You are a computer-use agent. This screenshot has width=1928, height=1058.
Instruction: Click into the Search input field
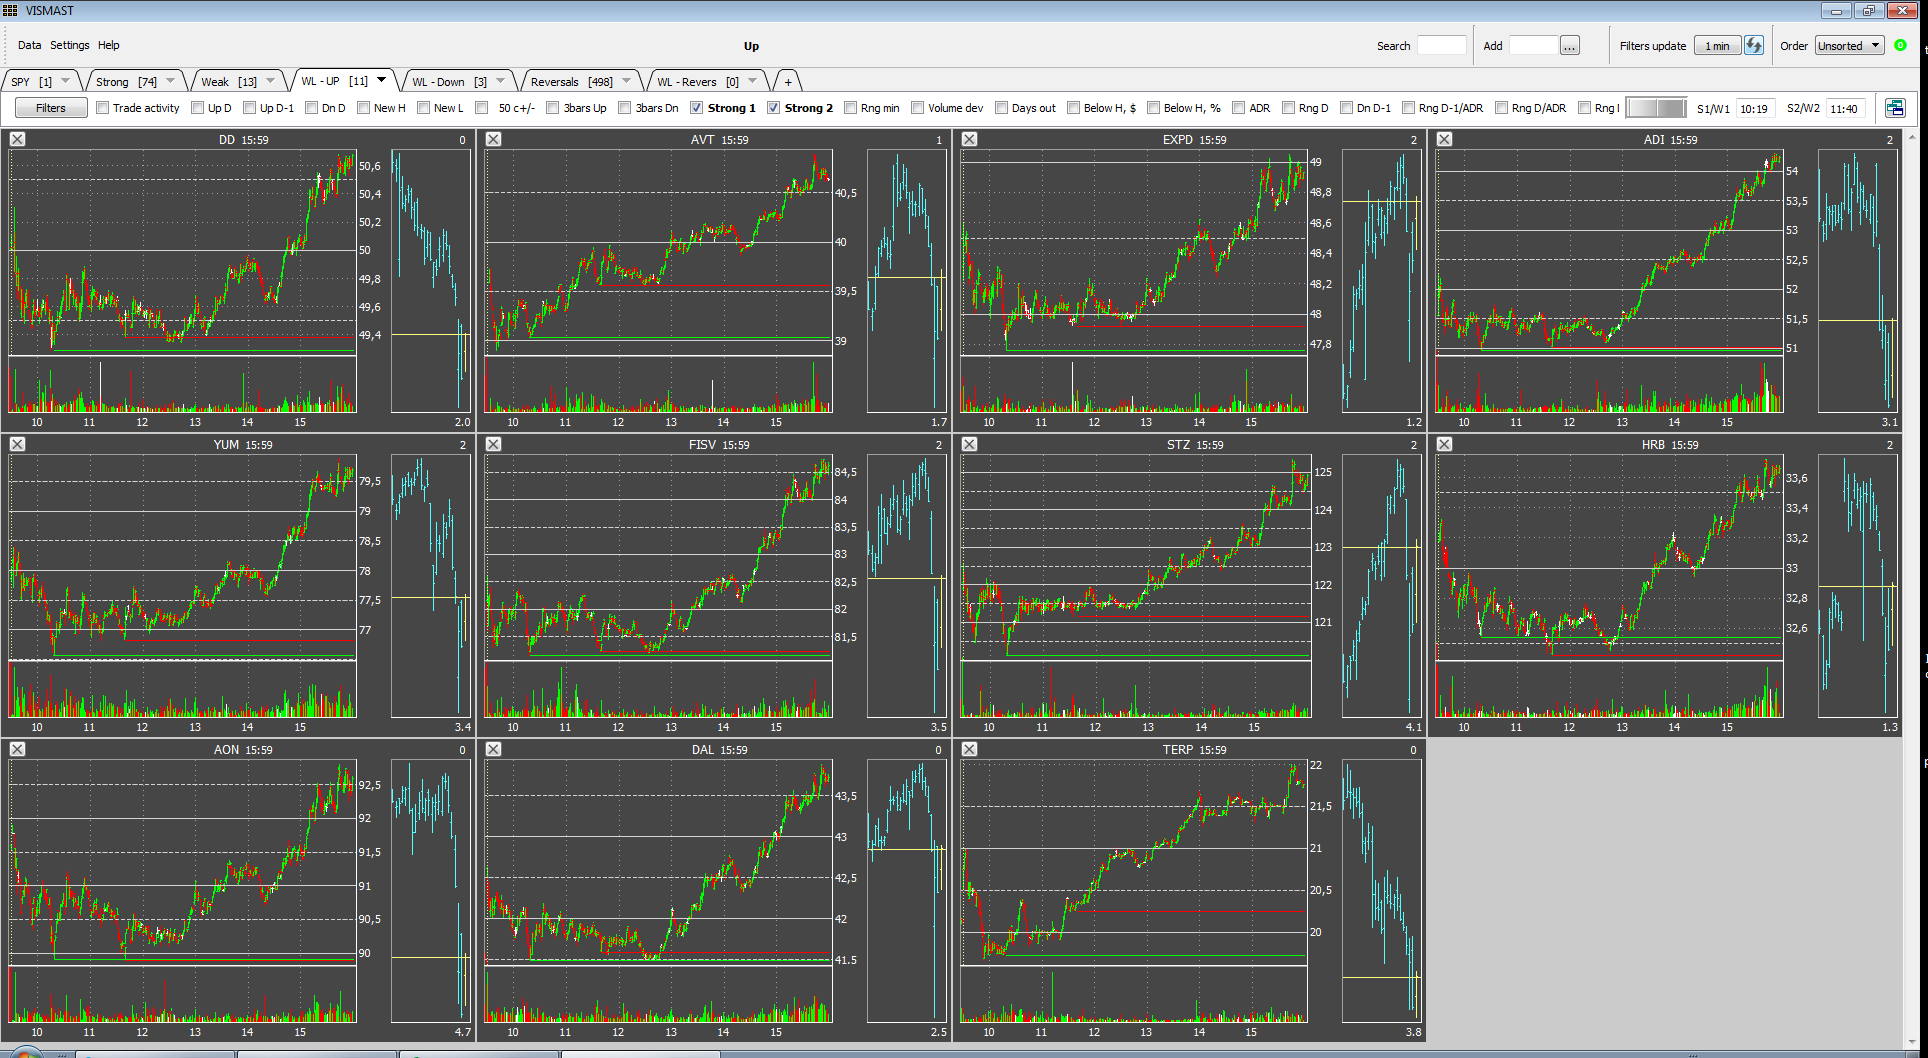[x=1442, y=46]
